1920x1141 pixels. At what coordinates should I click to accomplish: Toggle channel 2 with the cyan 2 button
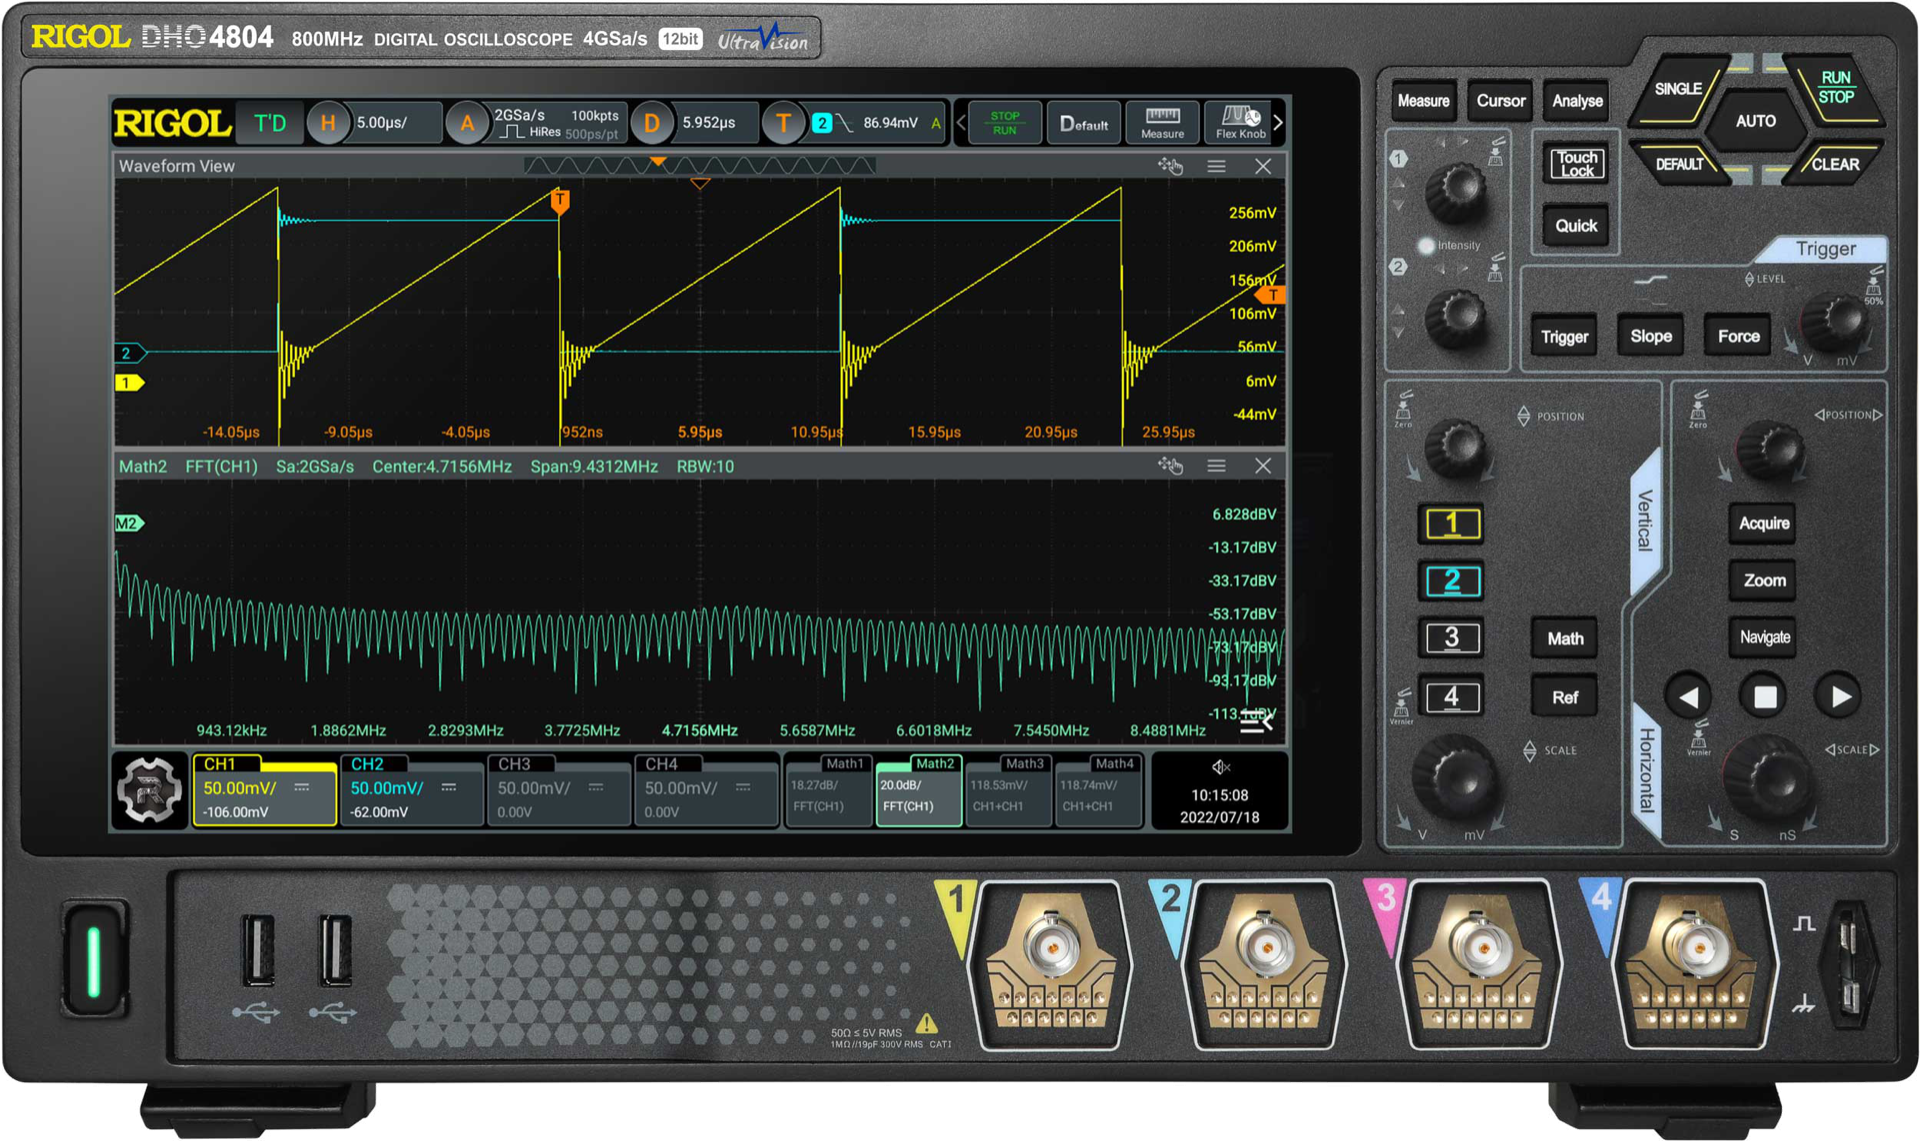(x=1452, y=581)
